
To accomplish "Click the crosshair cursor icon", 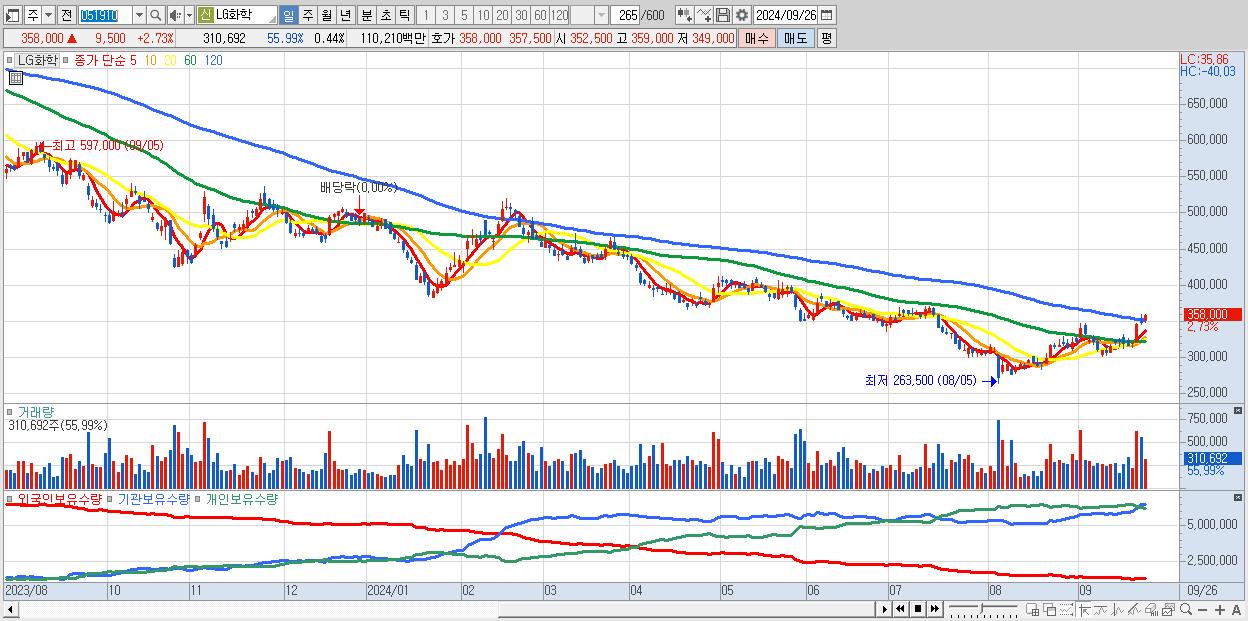I will click(x=1084, y=609).
